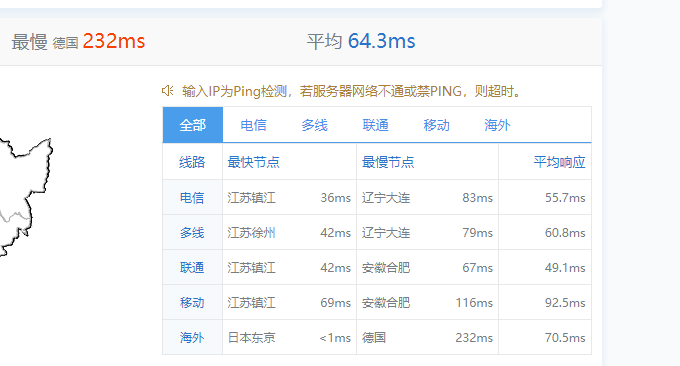Switch to the 电信 tab
The height and width of the screenshot is (366, 680).
click(x=253, y=125)
